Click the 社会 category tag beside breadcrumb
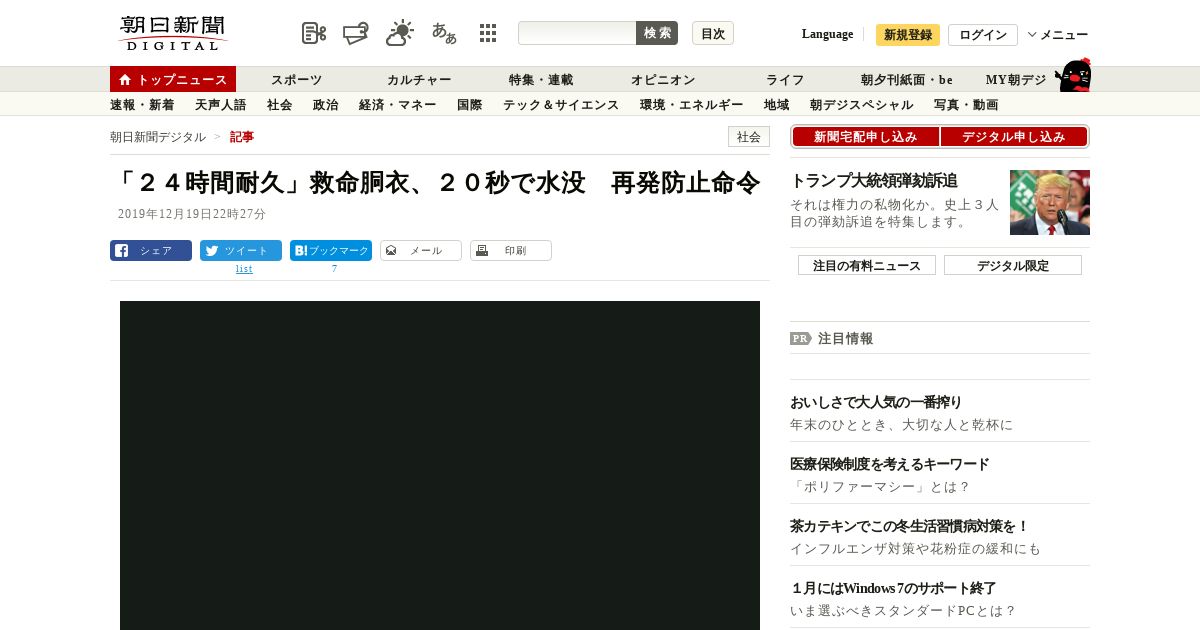The height and width of the screenshot is (630, 1200). tap(749, 137)
